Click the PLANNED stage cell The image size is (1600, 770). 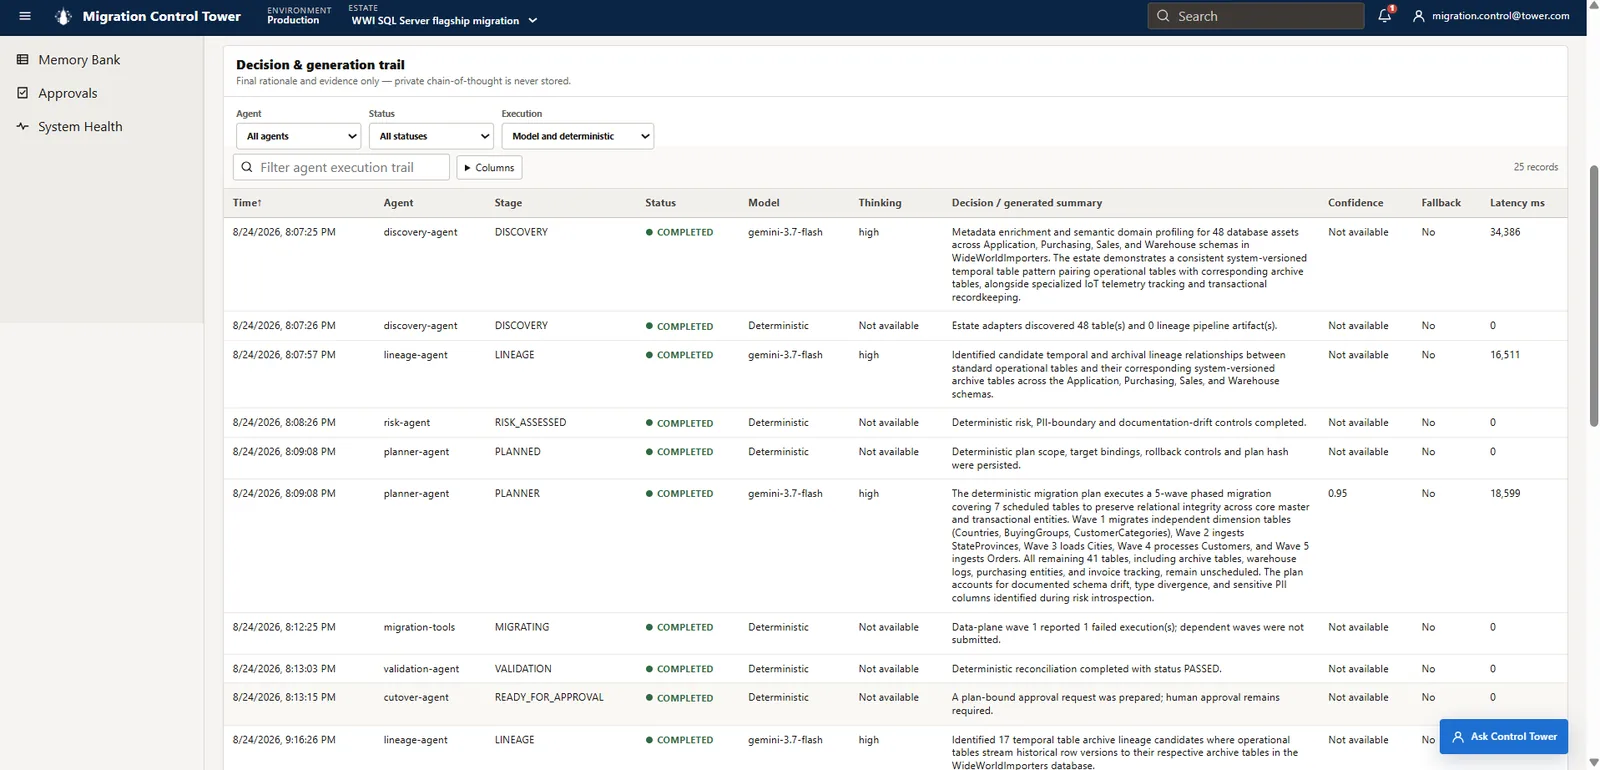[x=518, y=452]
